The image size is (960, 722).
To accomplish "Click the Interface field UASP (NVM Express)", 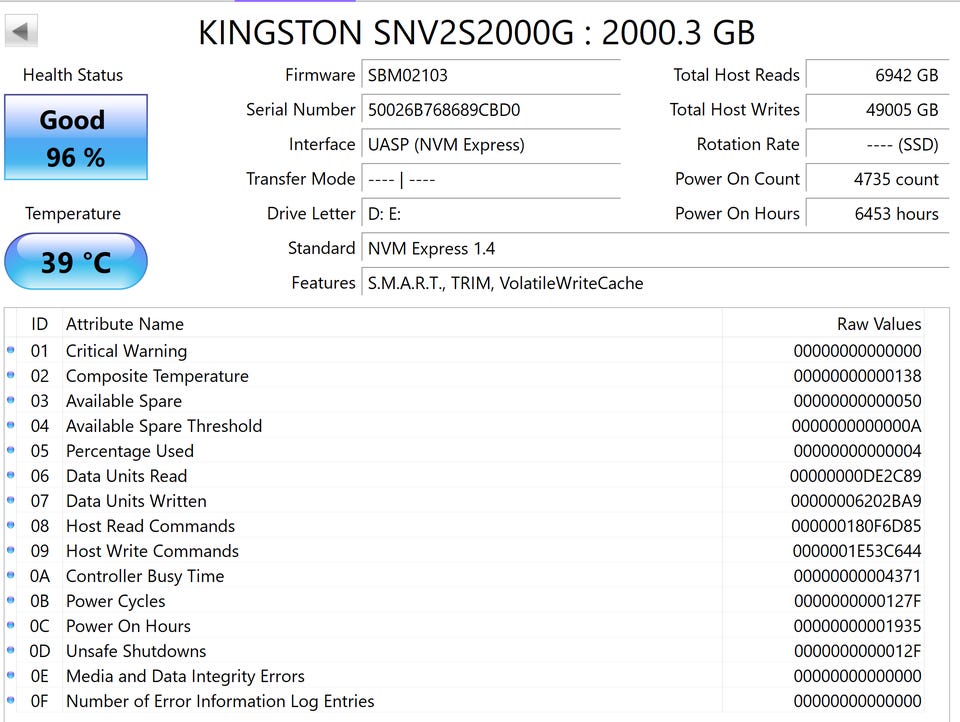I will click(x=491, y=145).
